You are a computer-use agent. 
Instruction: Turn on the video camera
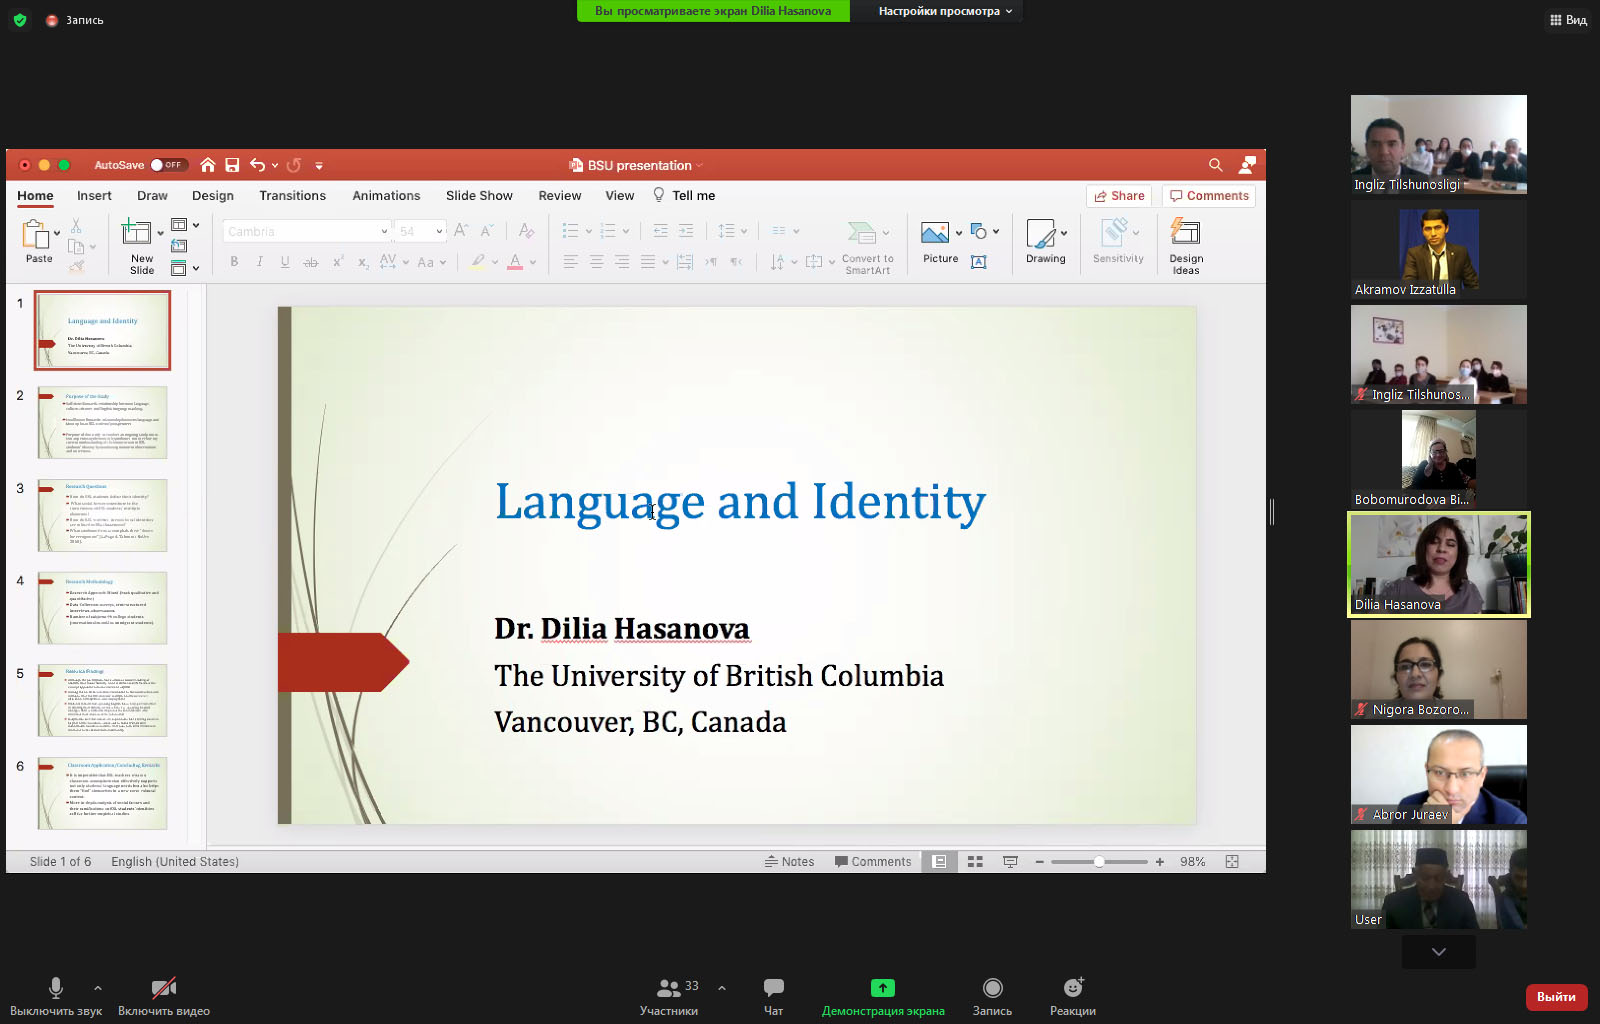163,988
